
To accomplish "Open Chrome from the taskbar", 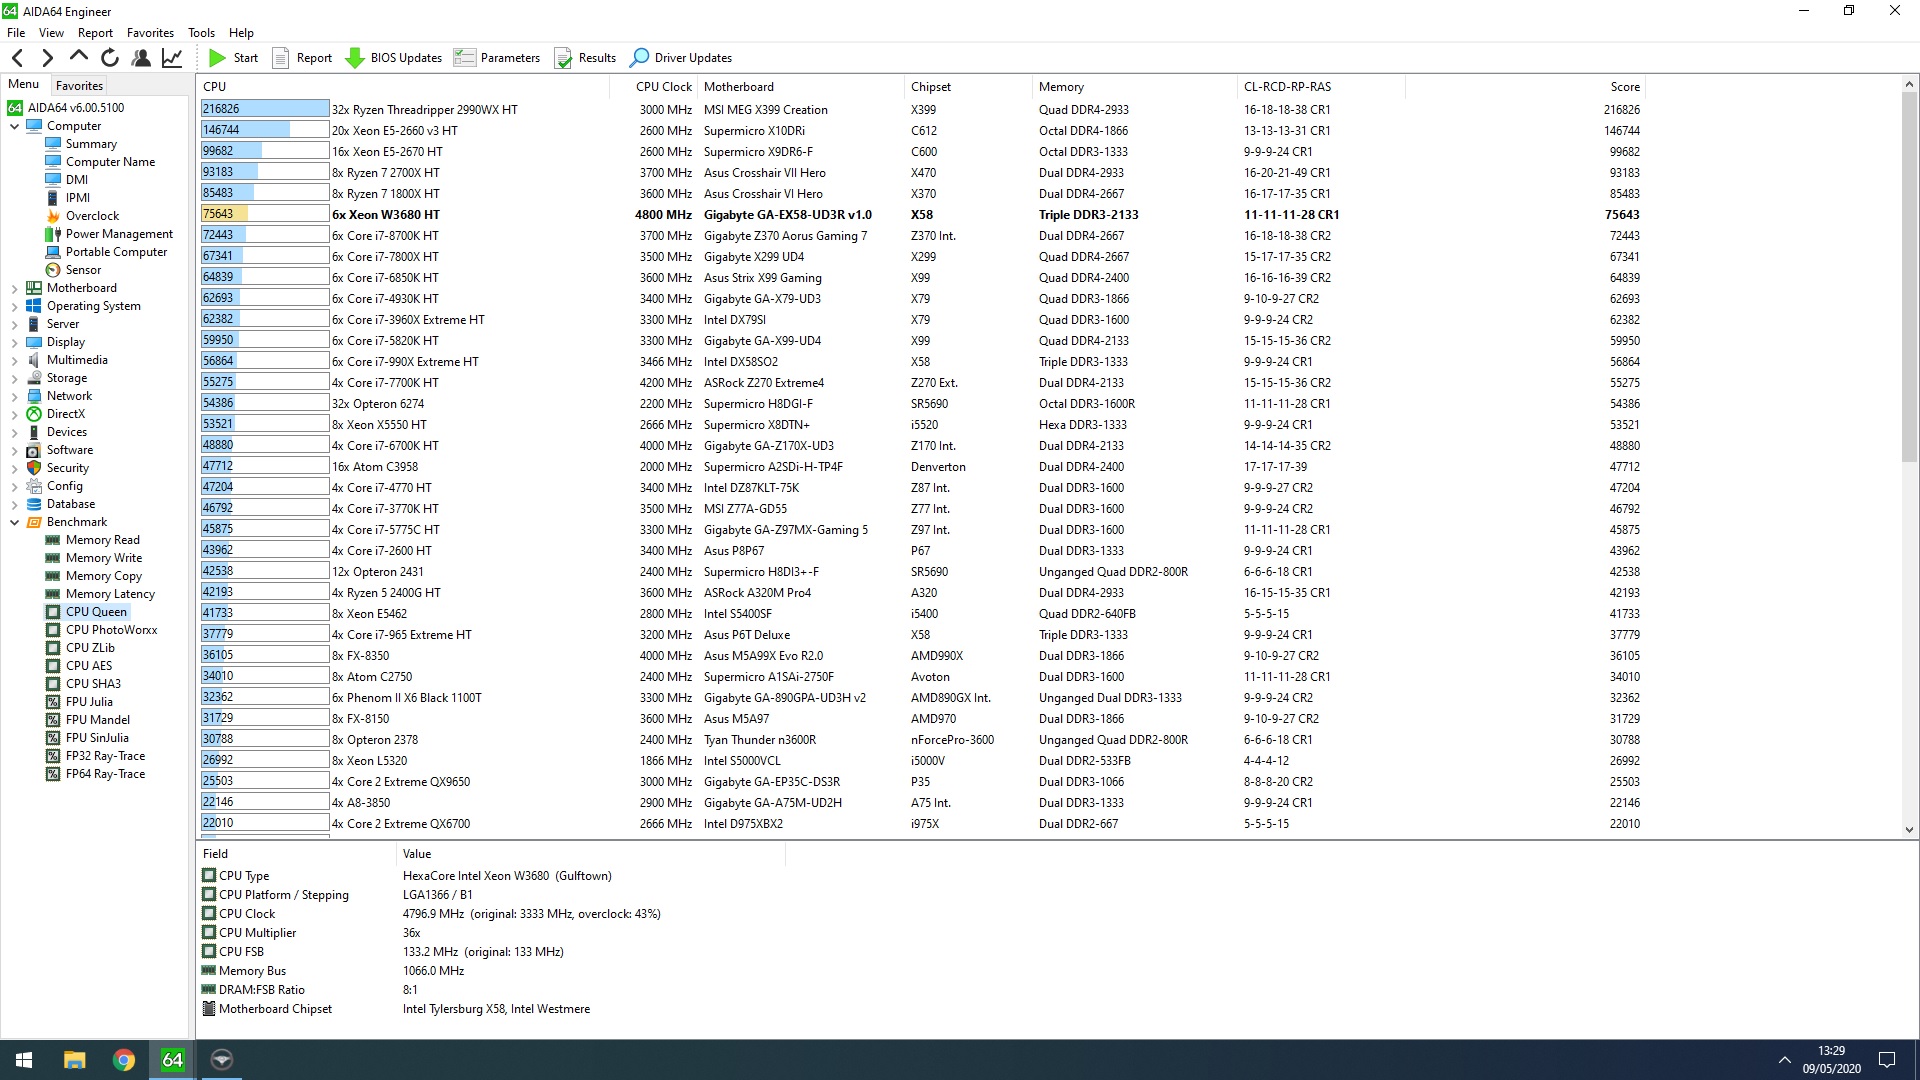I will tap(123, 1060).
